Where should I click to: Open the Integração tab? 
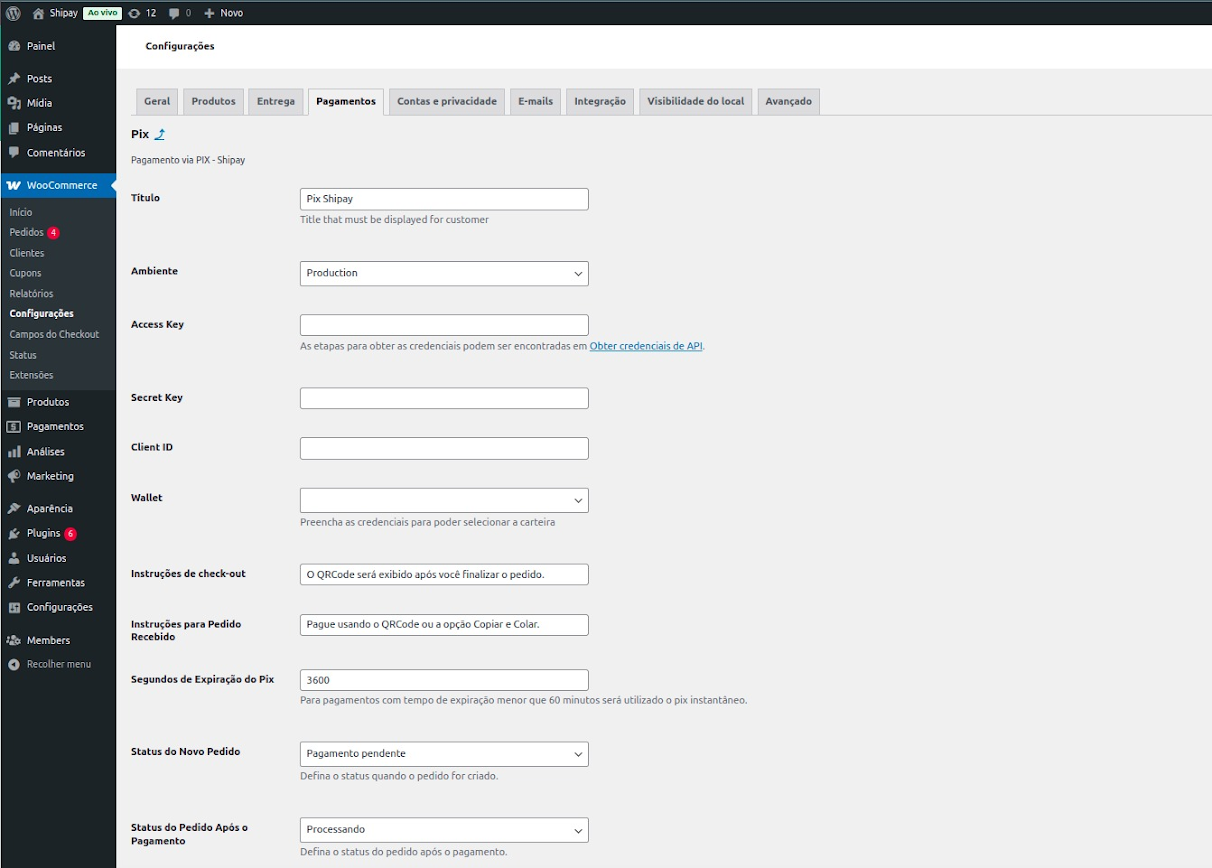[x=600, y=102]
